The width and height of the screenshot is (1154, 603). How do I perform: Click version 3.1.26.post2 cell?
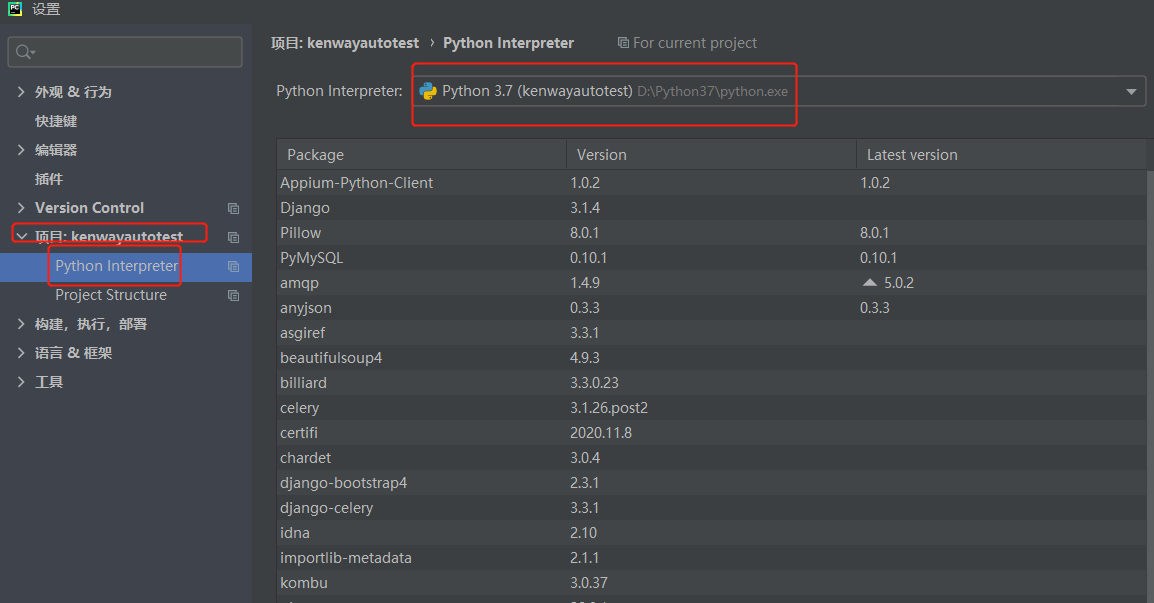pos(609,408)
